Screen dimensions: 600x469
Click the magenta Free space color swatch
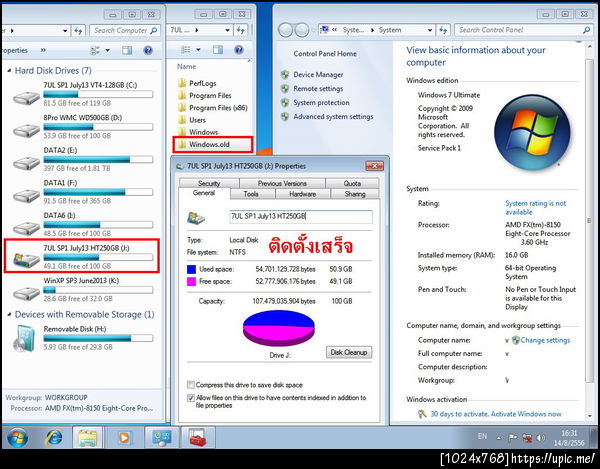(x=191, y=282)
